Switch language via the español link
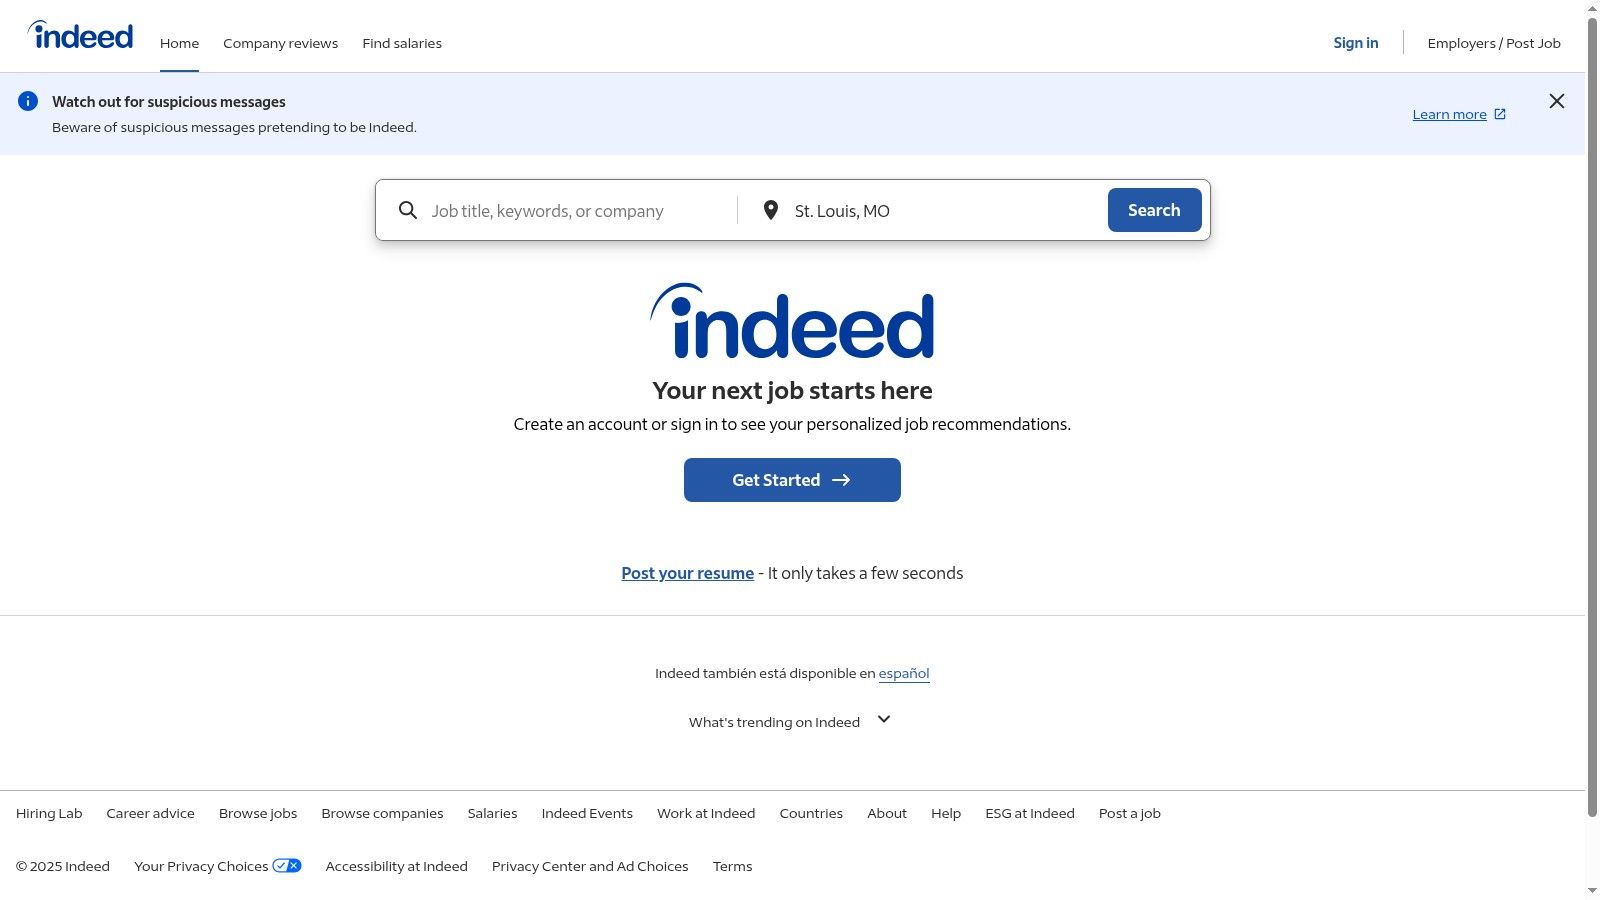Image resolution: width=1600 pixels, height=900 pixels. (x=903, y=673)
